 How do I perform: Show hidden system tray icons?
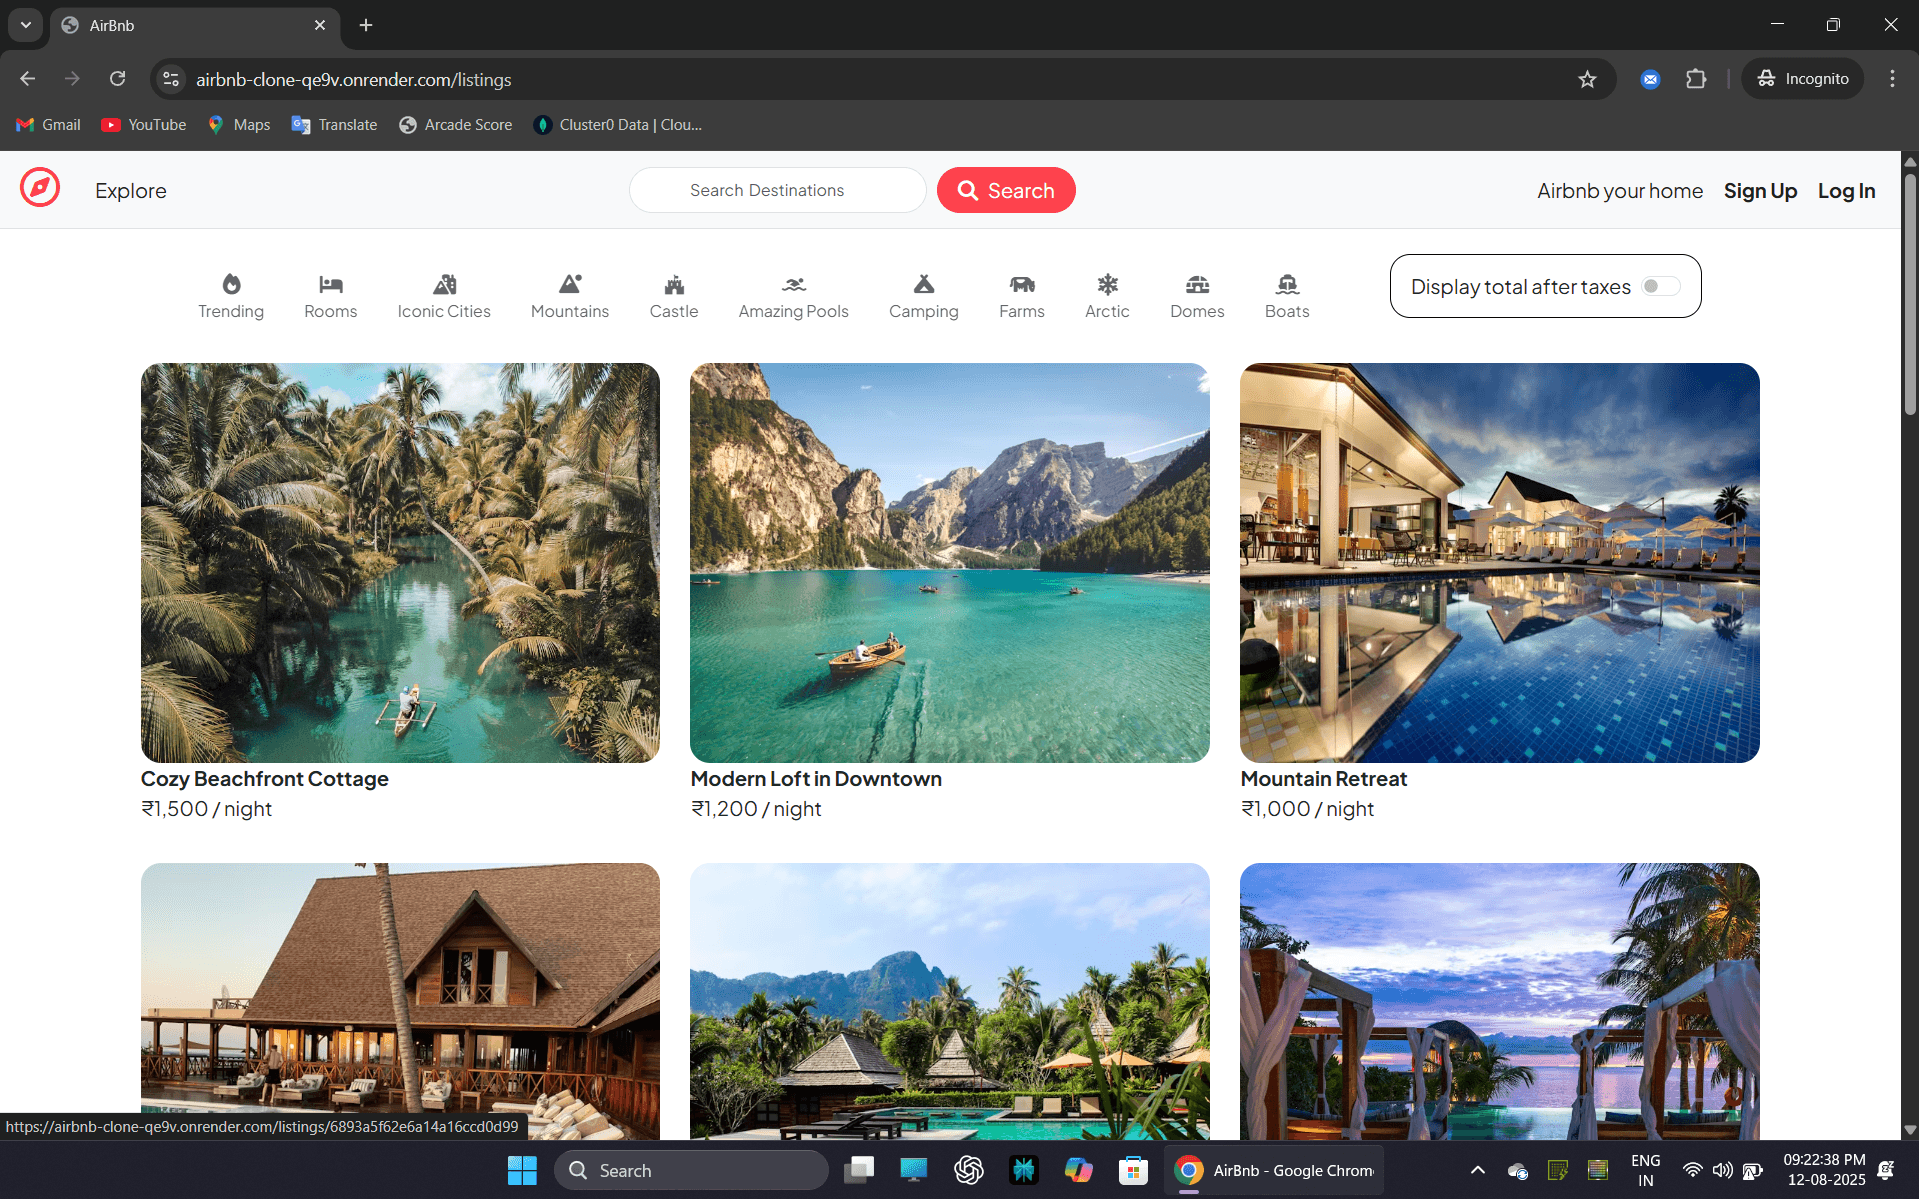click(x=1477, y=1170)
